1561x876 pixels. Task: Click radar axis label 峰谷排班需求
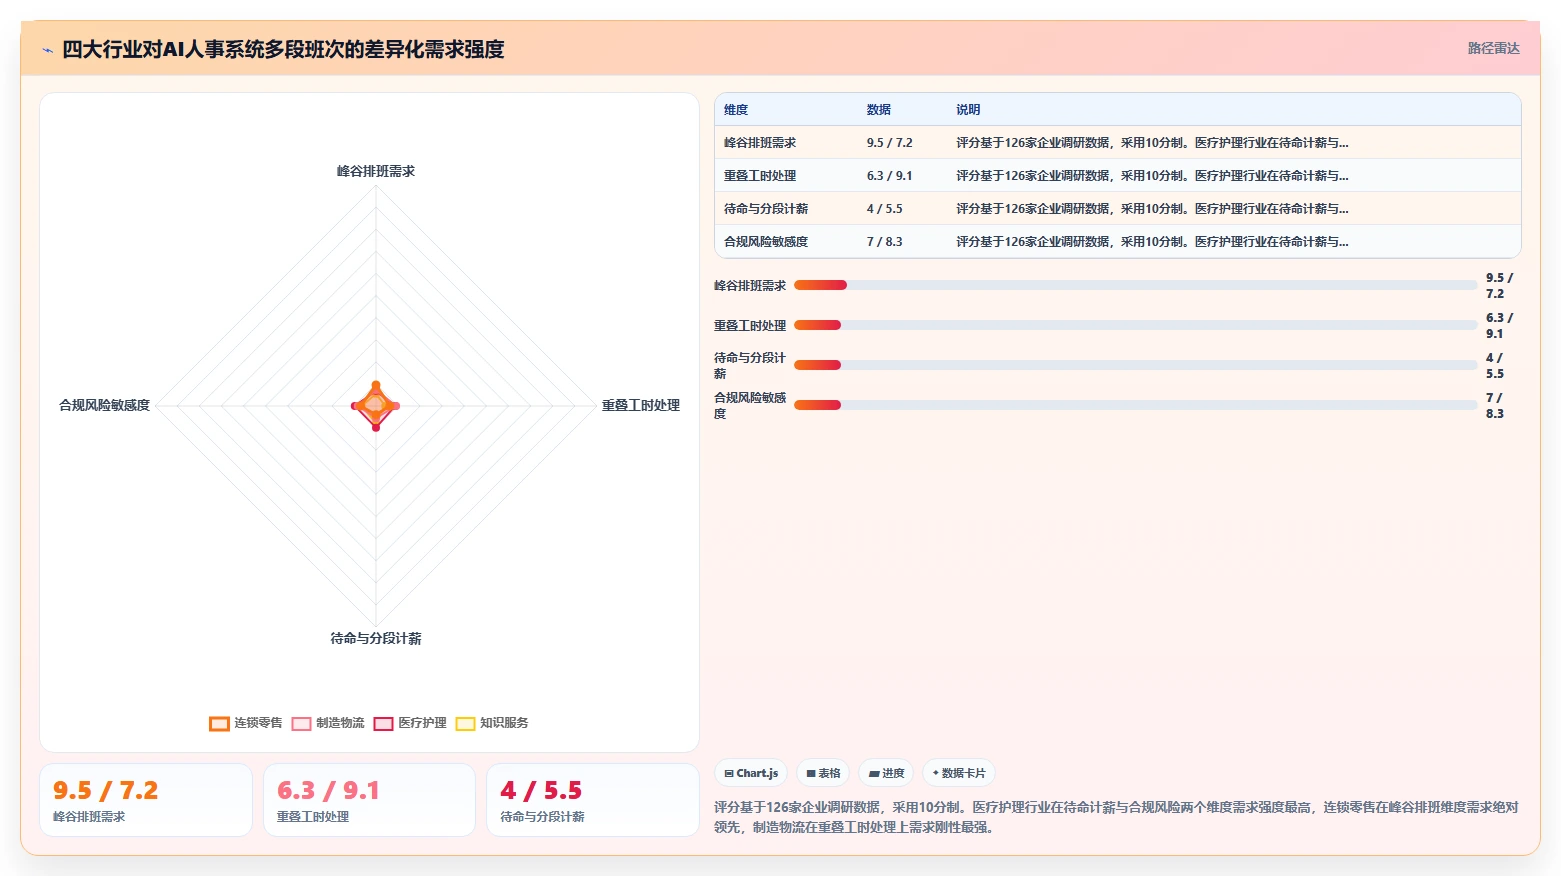pyautogui.click(x=376, y=171)
